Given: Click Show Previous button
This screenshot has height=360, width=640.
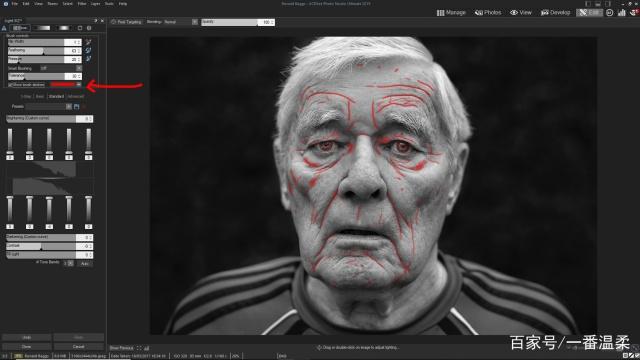Looking at the screenshot, I should point(122,348).
